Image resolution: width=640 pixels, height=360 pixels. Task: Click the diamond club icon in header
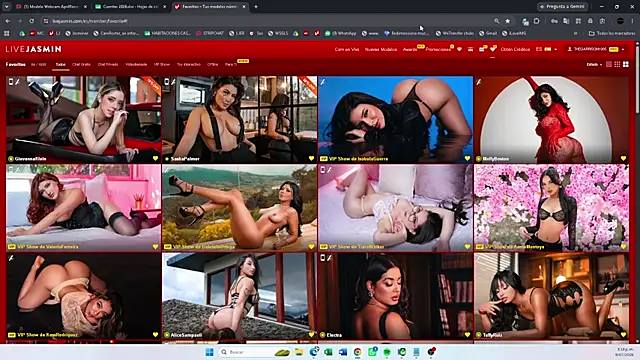click(459, 49)
